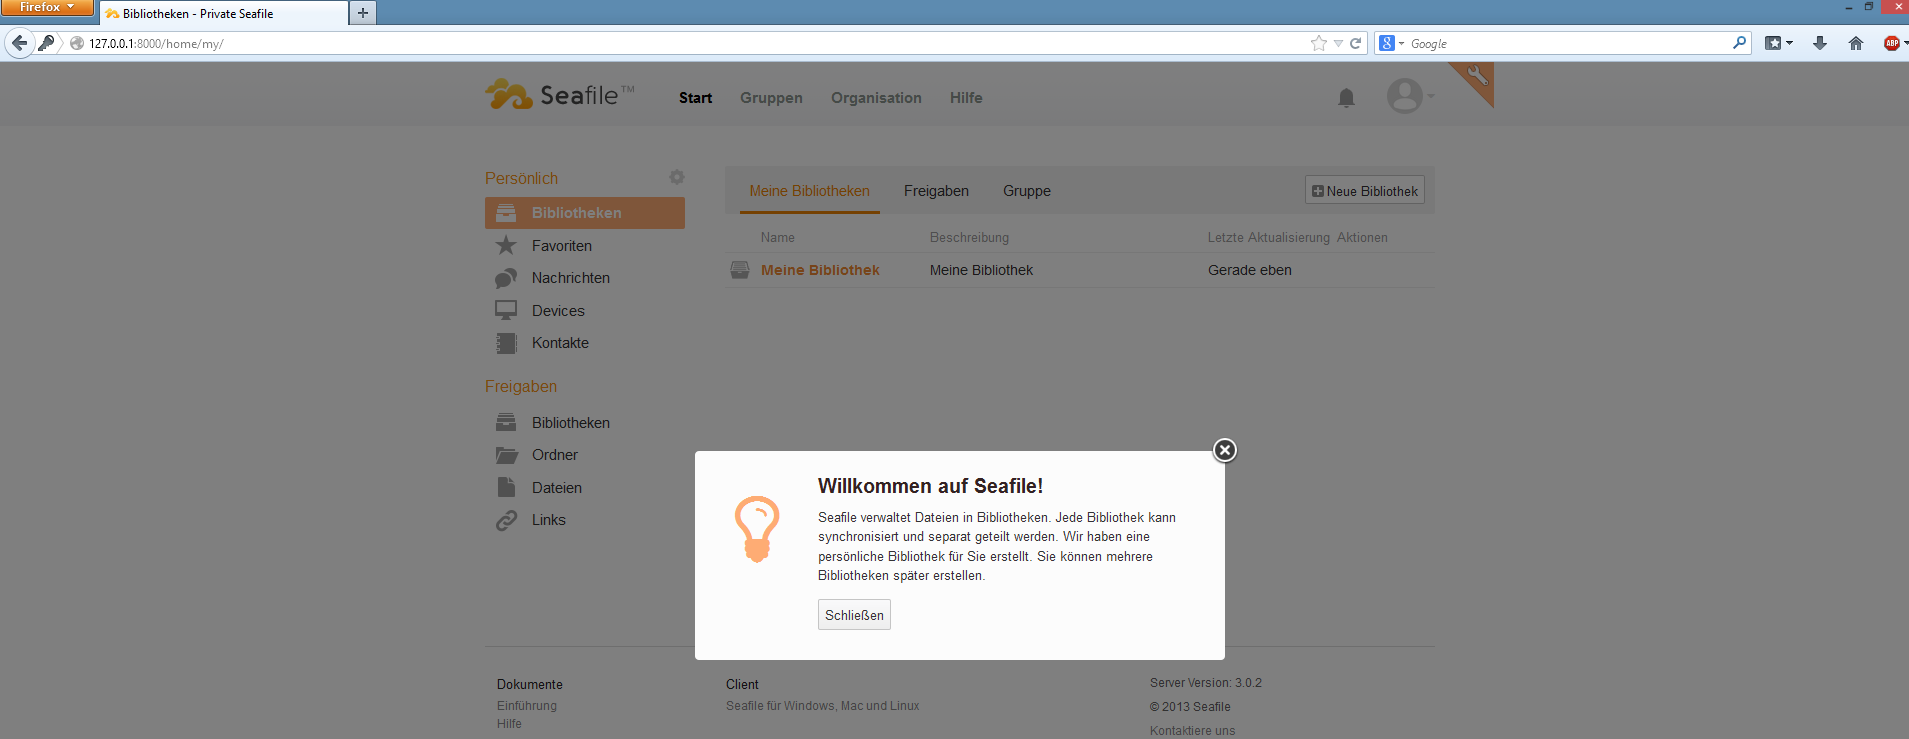The width and height of the screenshot is (1909, 739).
Task: Select Bibliotheken under Persönlich in the sidebar
Action: (585, 213)
